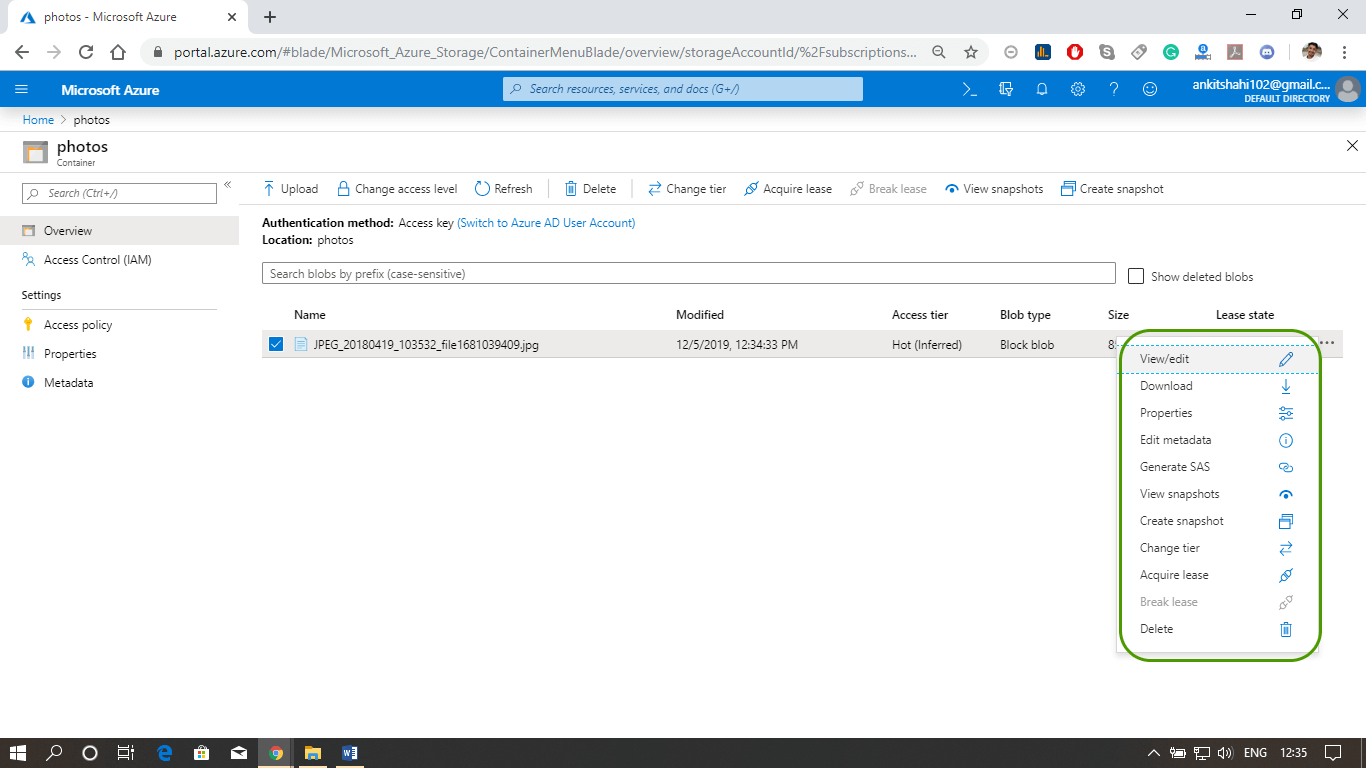This screenshot has height=769, width=1367.
Task: Collapse the left sidebar menu chevron
Action: (227, 185)
